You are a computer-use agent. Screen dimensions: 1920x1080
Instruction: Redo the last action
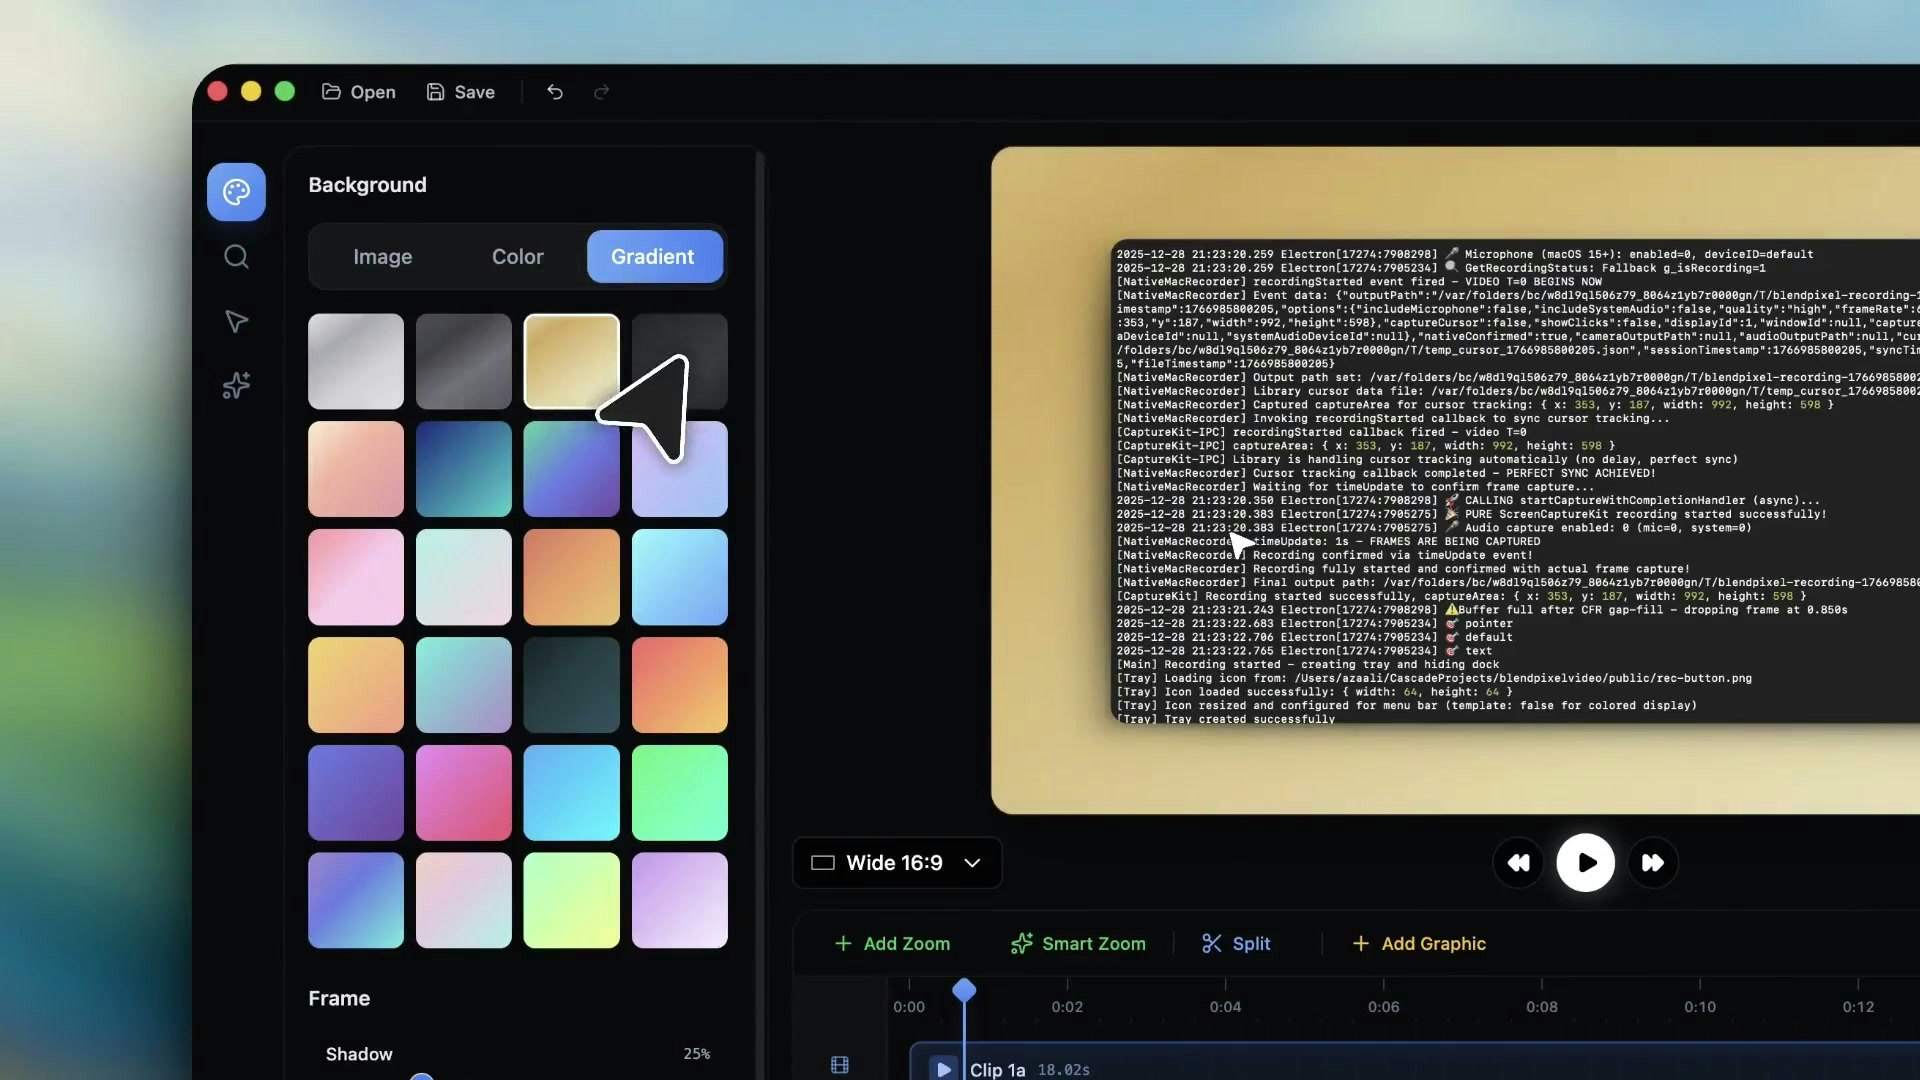tap(601, 92)
